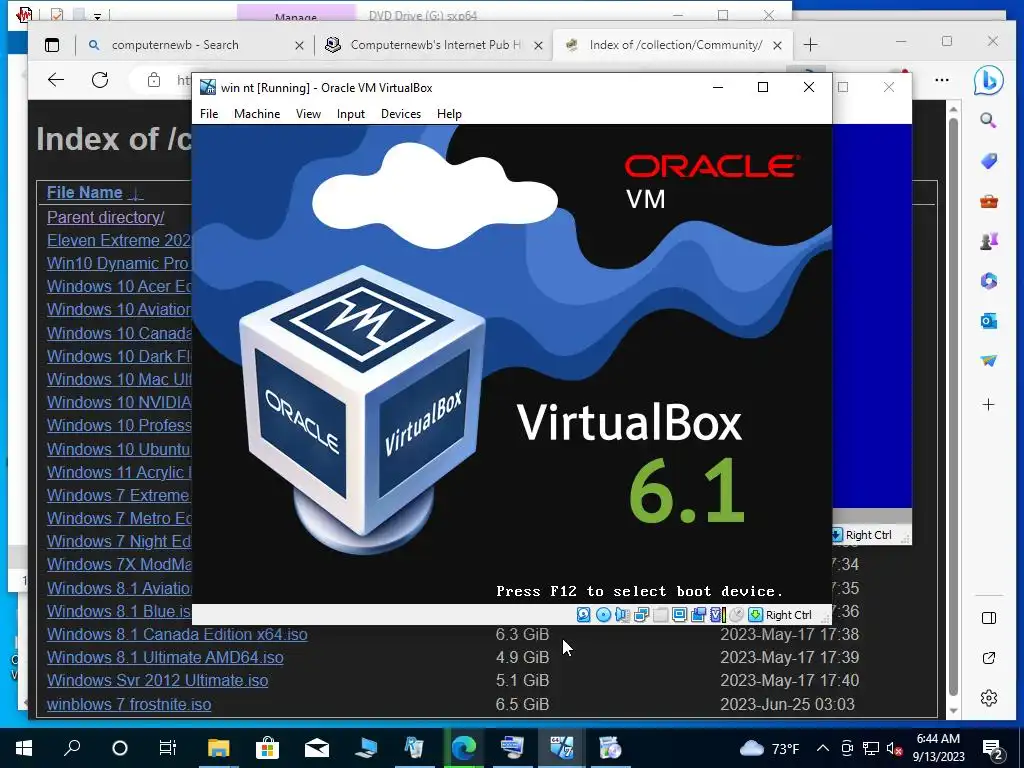1024x768 pixels.
Task: Click the optical disc icon in VirtualBox status bar
Action: [603, 615]
